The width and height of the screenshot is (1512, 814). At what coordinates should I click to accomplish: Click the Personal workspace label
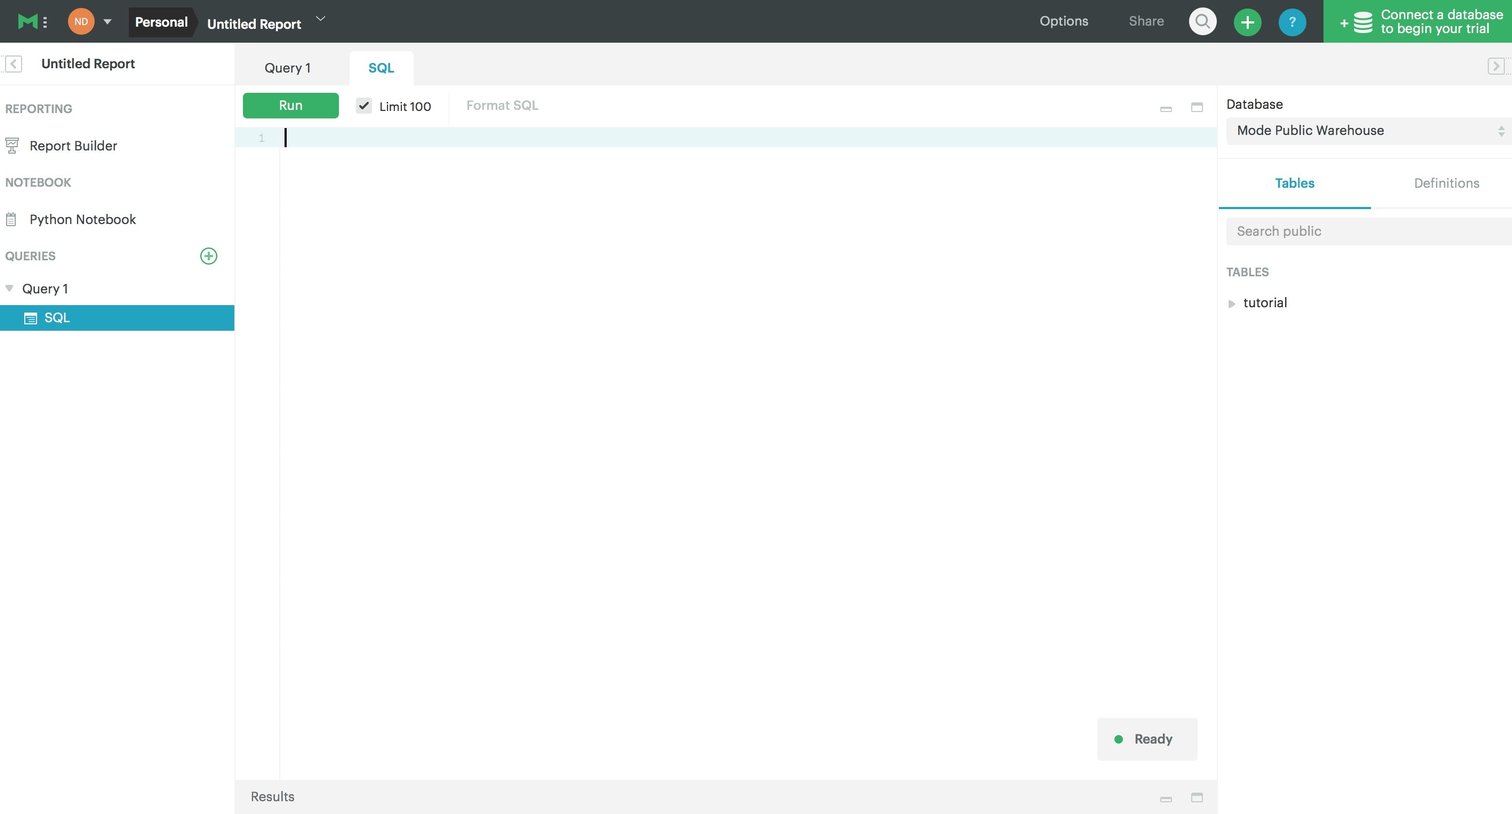pyautogui.click(x=161, y=22)
